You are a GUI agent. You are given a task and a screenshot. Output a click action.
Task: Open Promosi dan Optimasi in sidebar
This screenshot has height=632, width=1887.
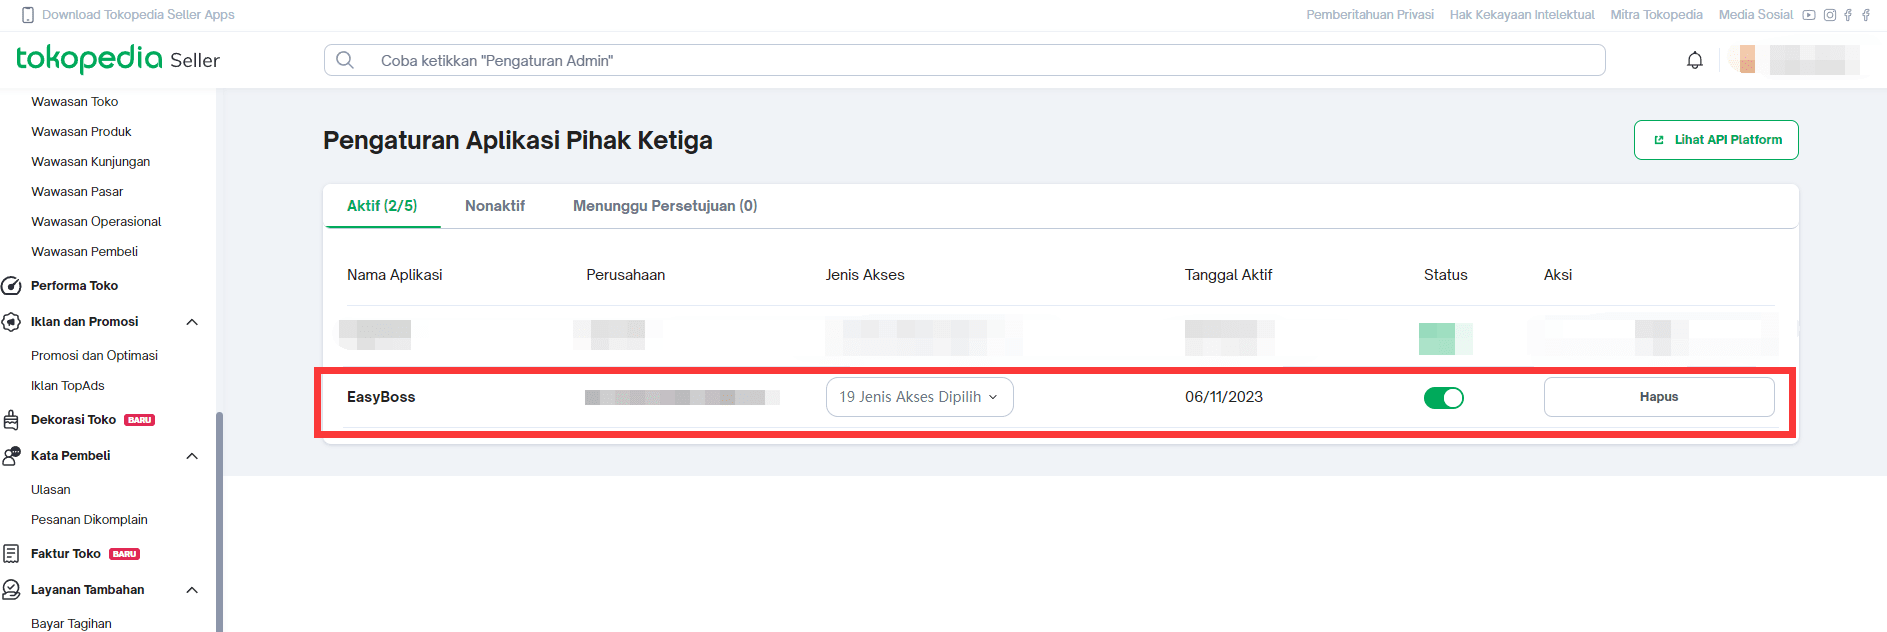[95, 356]
